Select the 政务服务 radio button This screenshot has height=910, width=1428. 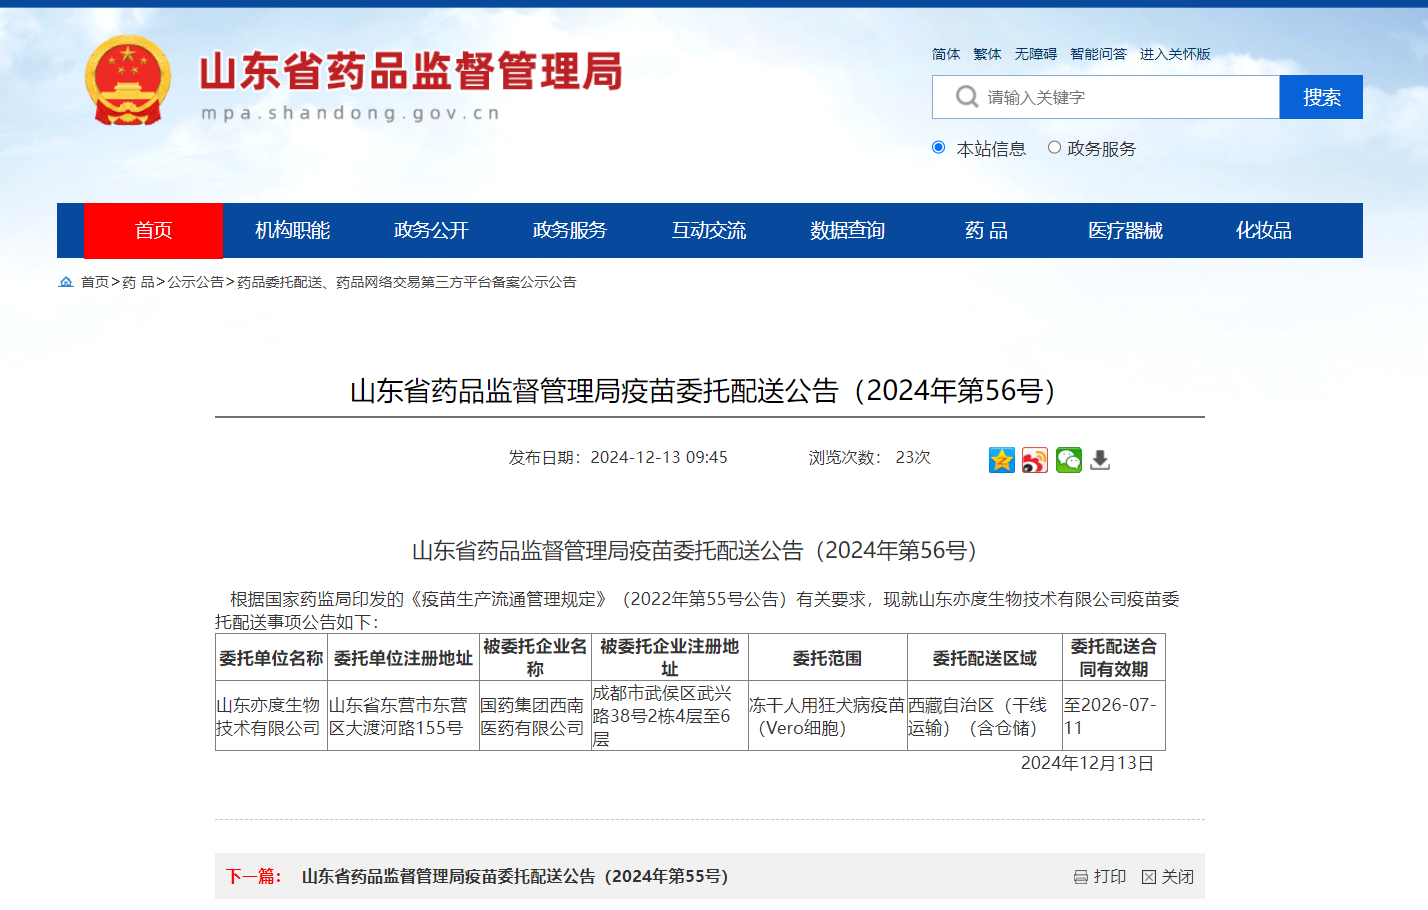(x=1054, y=148)
